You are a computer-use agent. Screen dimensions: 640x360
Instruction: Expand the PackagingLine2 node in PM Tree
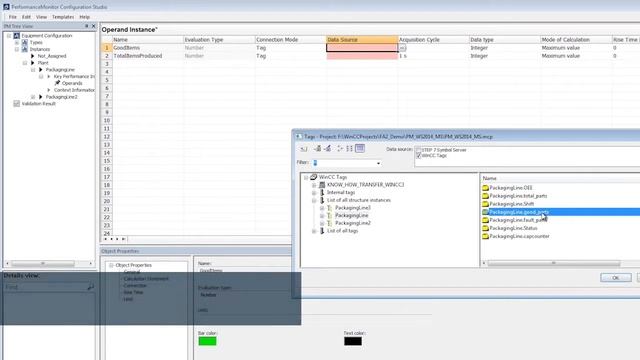click(x=33, y=97)
